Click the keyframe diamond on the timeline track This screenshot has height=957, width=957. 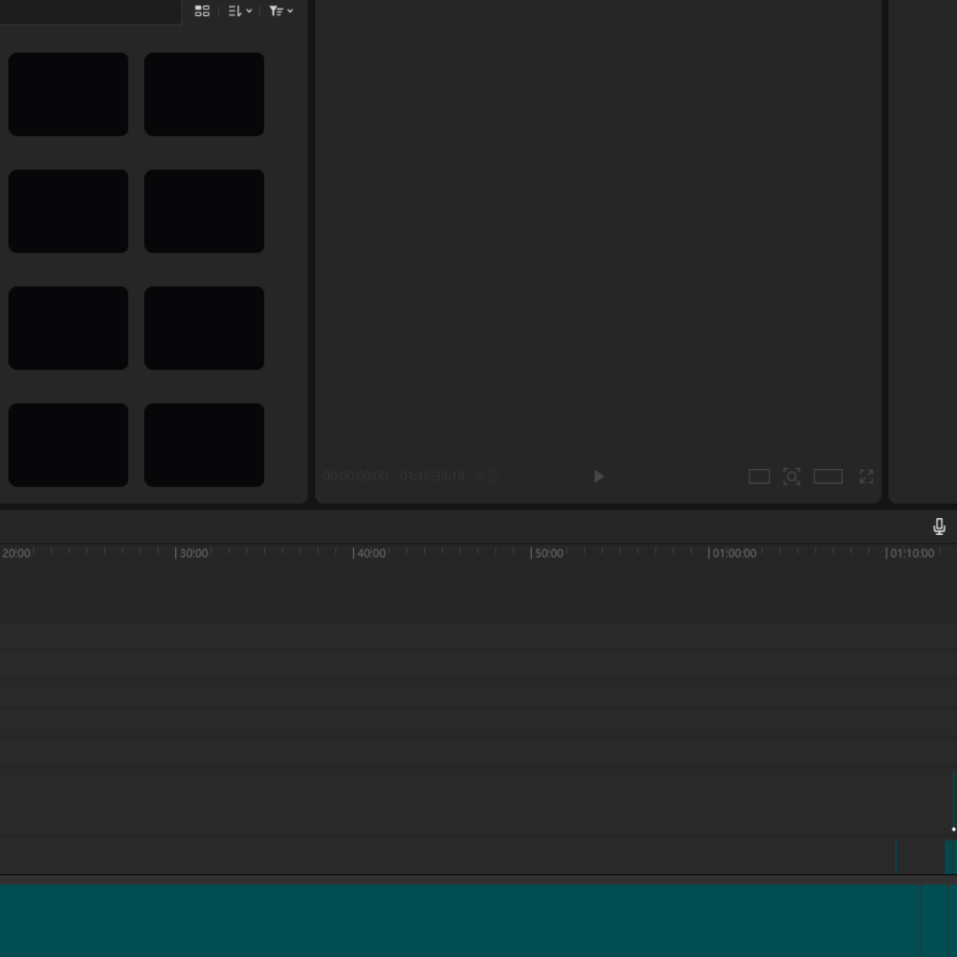[953, 829]
